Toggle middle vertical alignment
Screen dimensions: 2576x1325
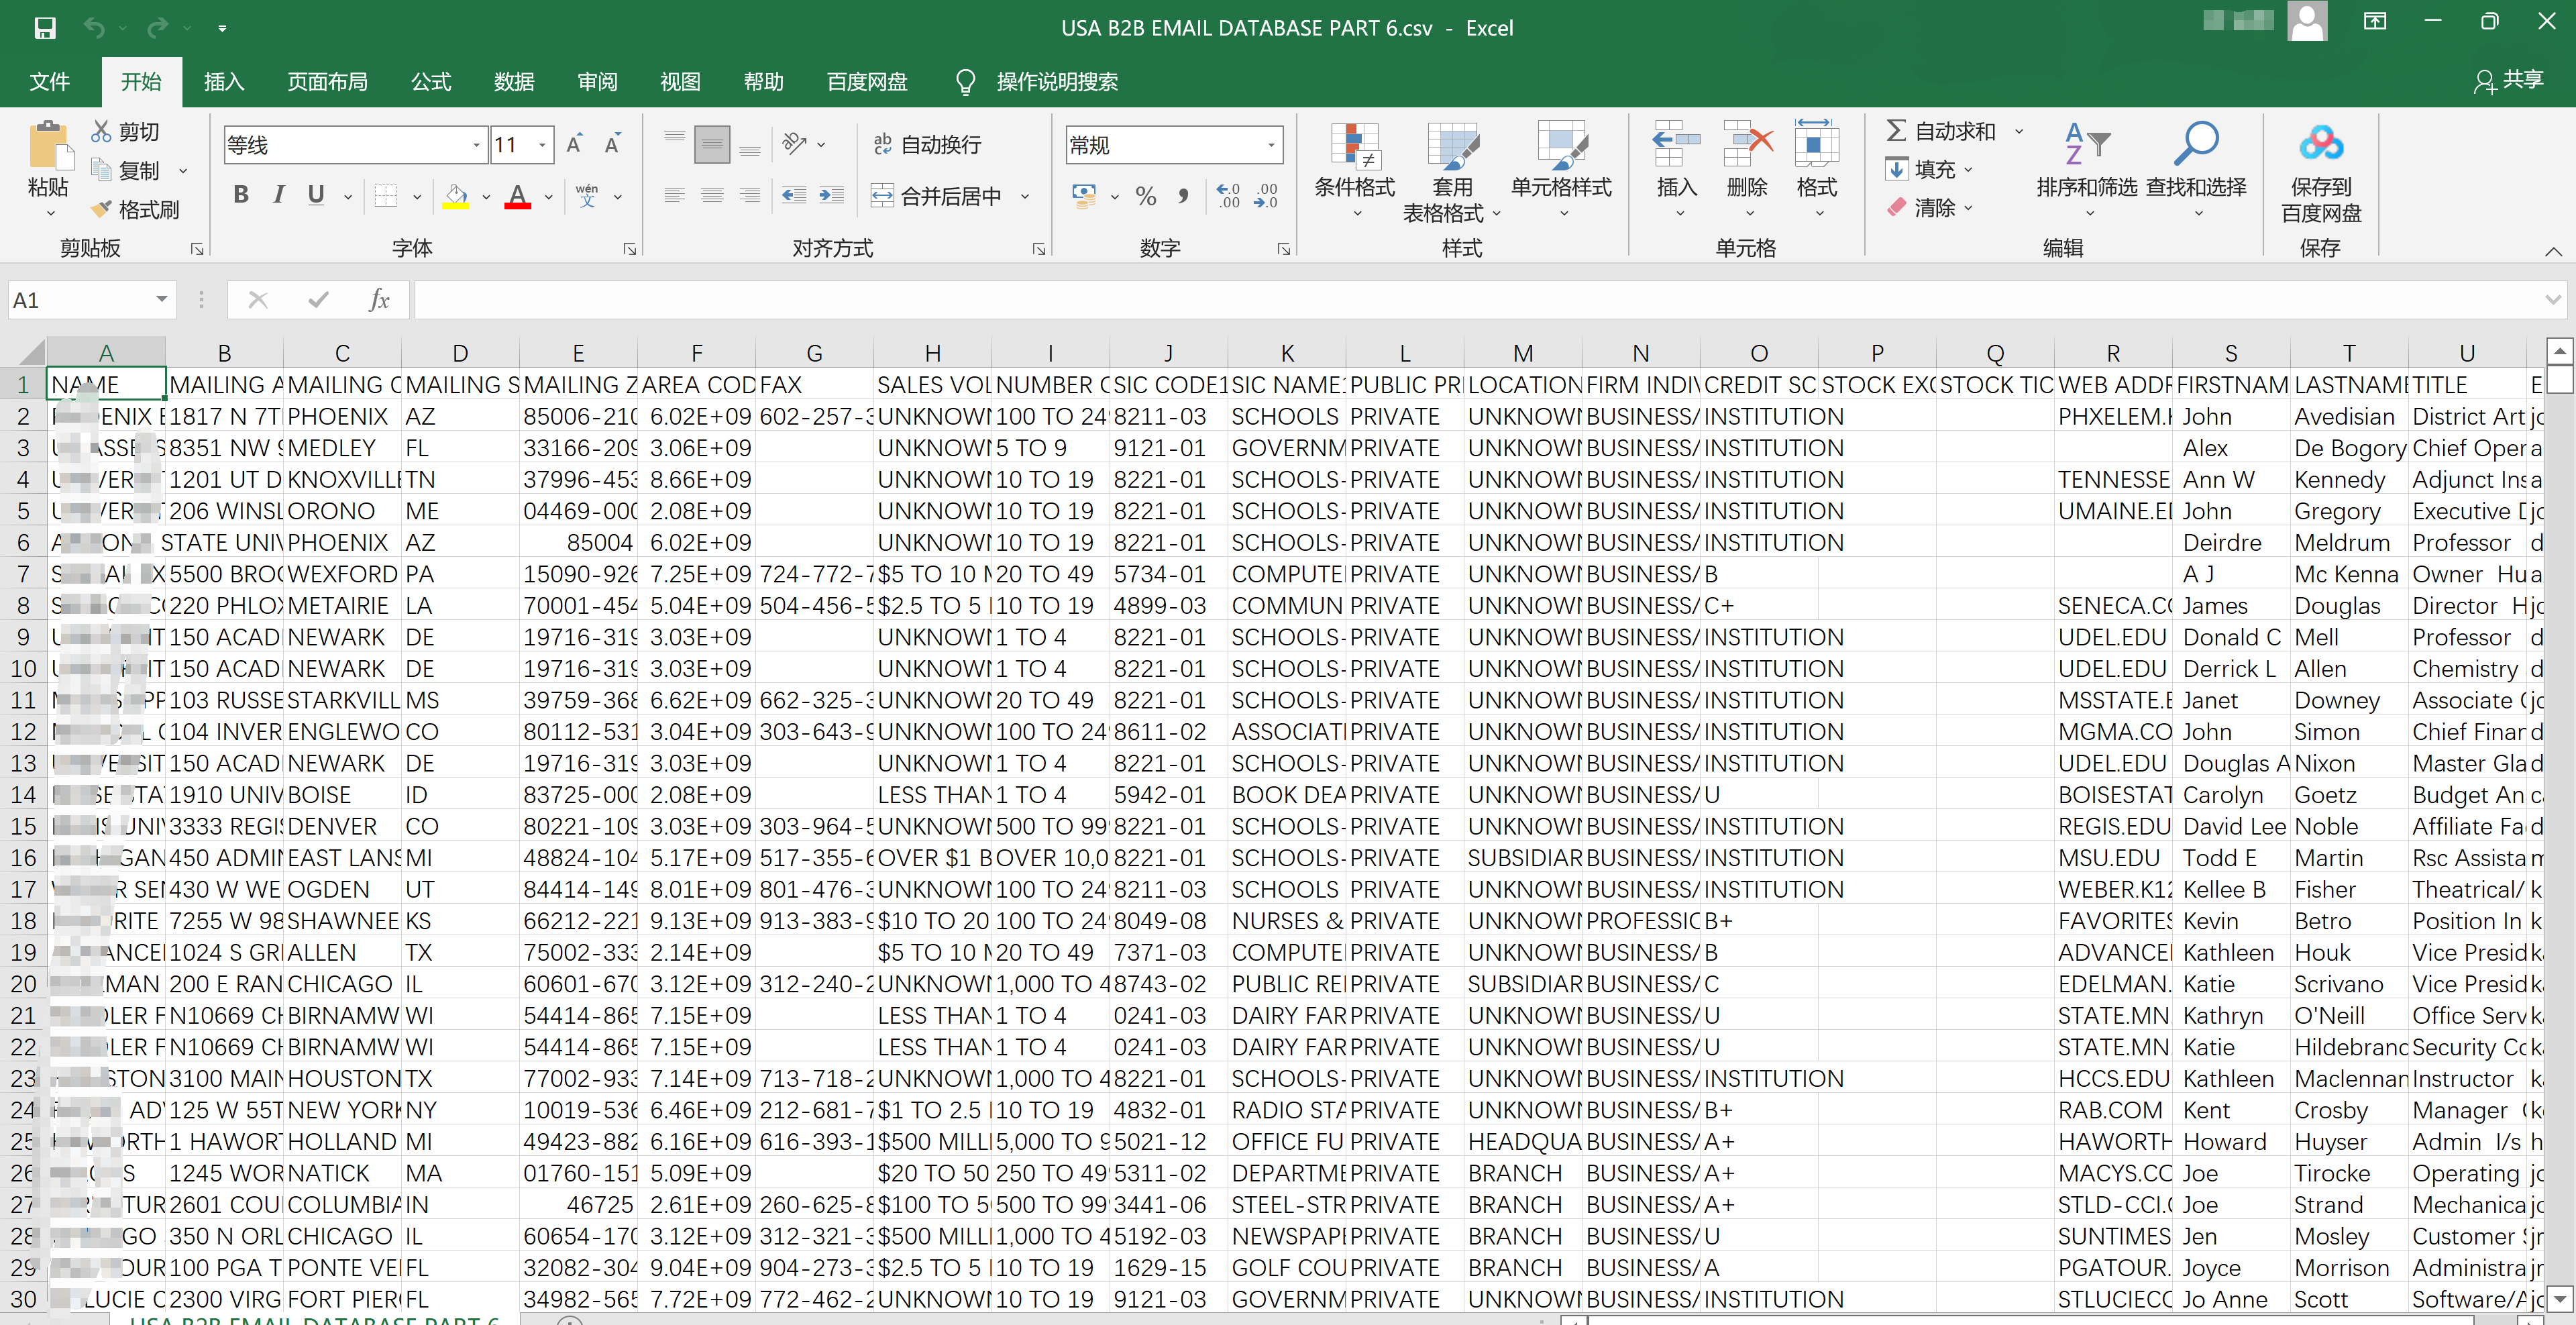(x=712, y=145)
